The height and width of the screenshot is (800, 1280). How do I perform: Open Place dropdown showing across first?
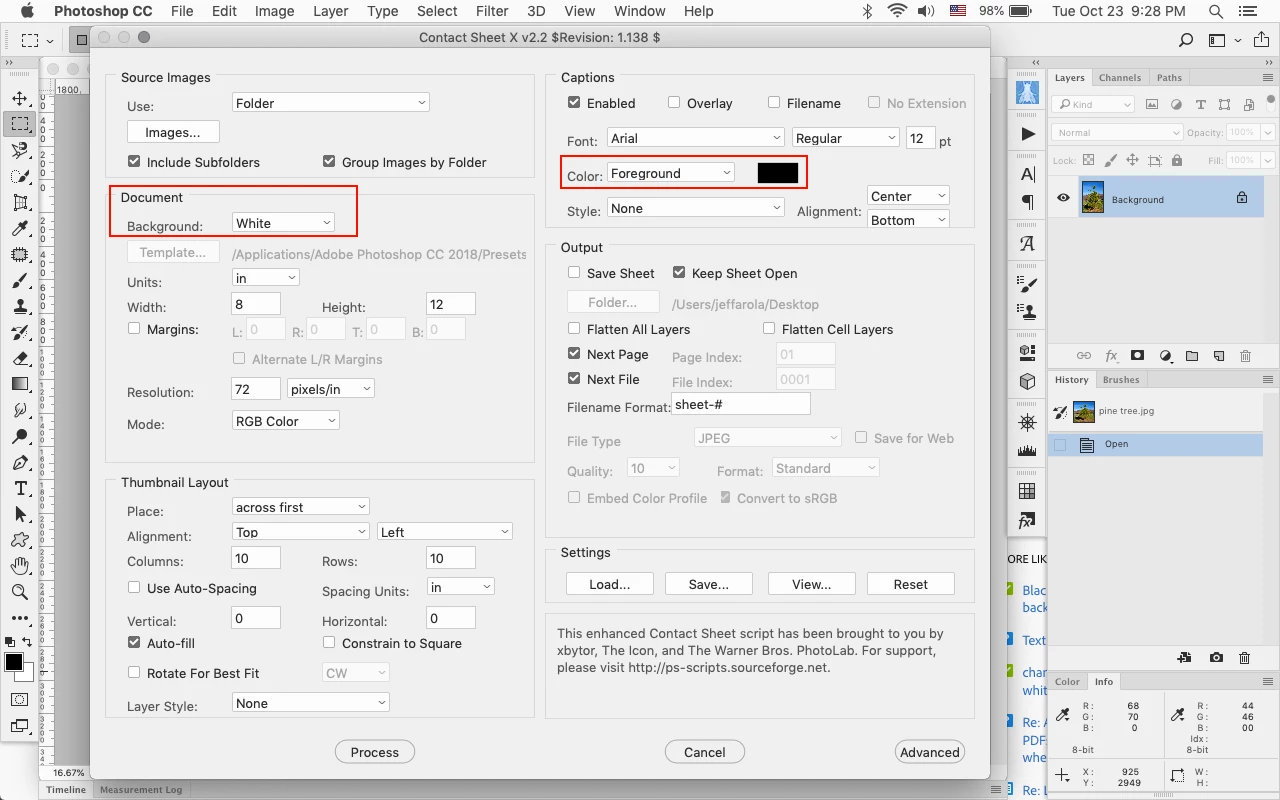click(301, 507)
